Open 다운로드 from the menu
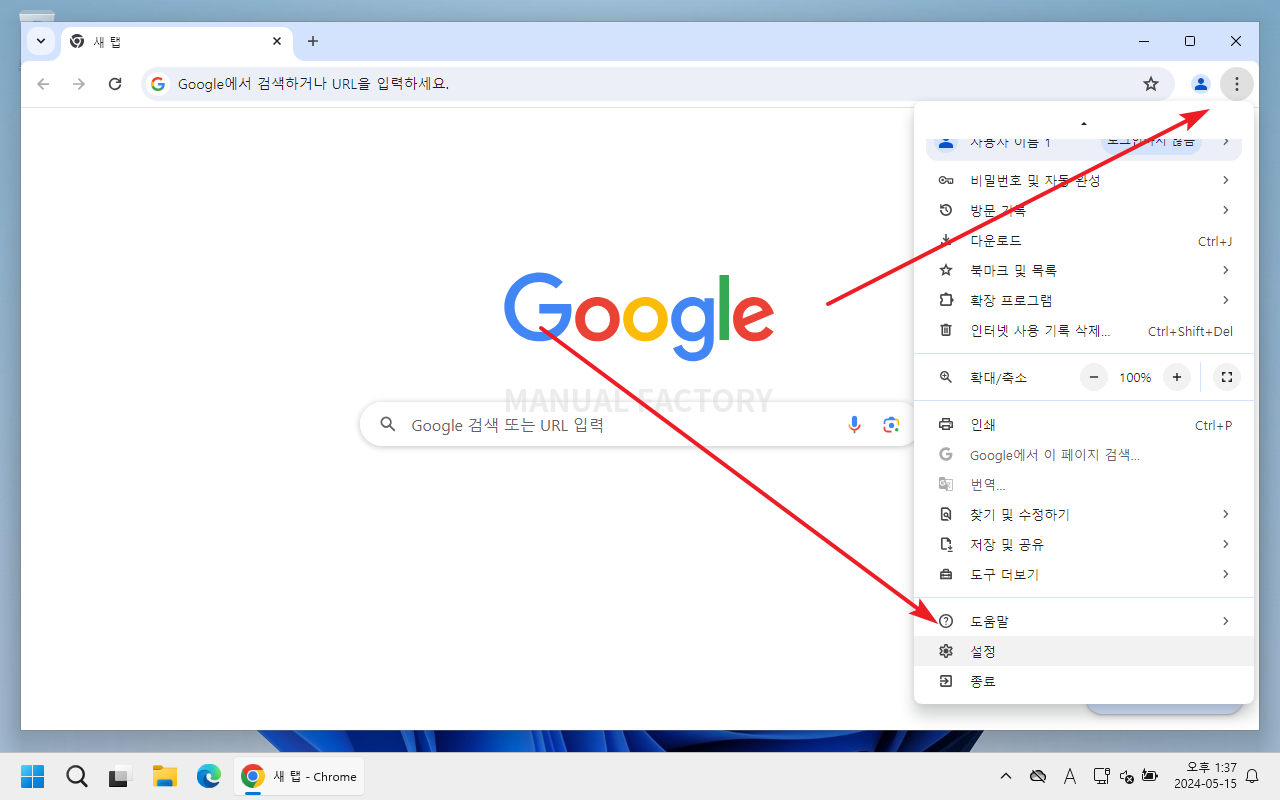This screenshot has width=1280, height=800. [1083, 241]
